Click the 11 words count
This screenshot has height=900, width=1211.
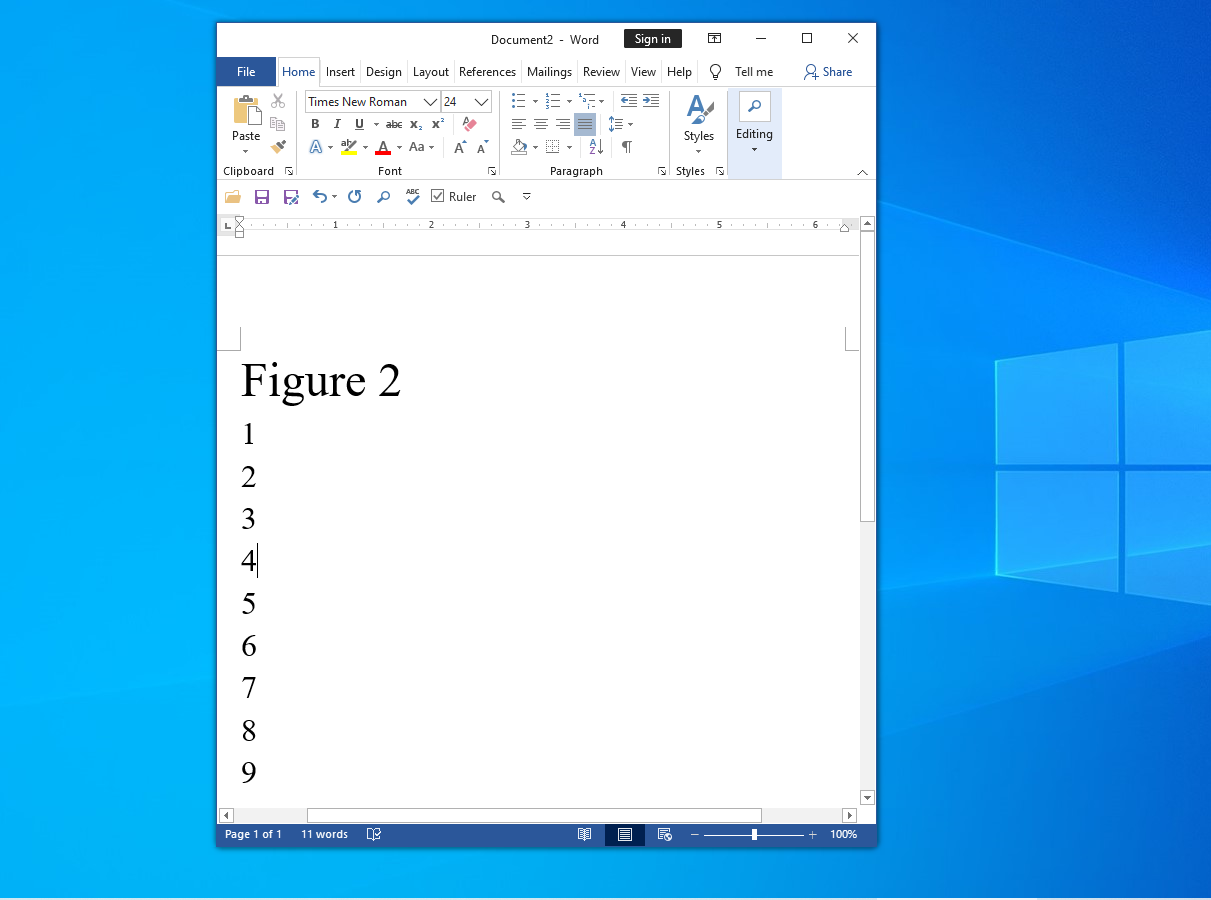coord(325,834)
